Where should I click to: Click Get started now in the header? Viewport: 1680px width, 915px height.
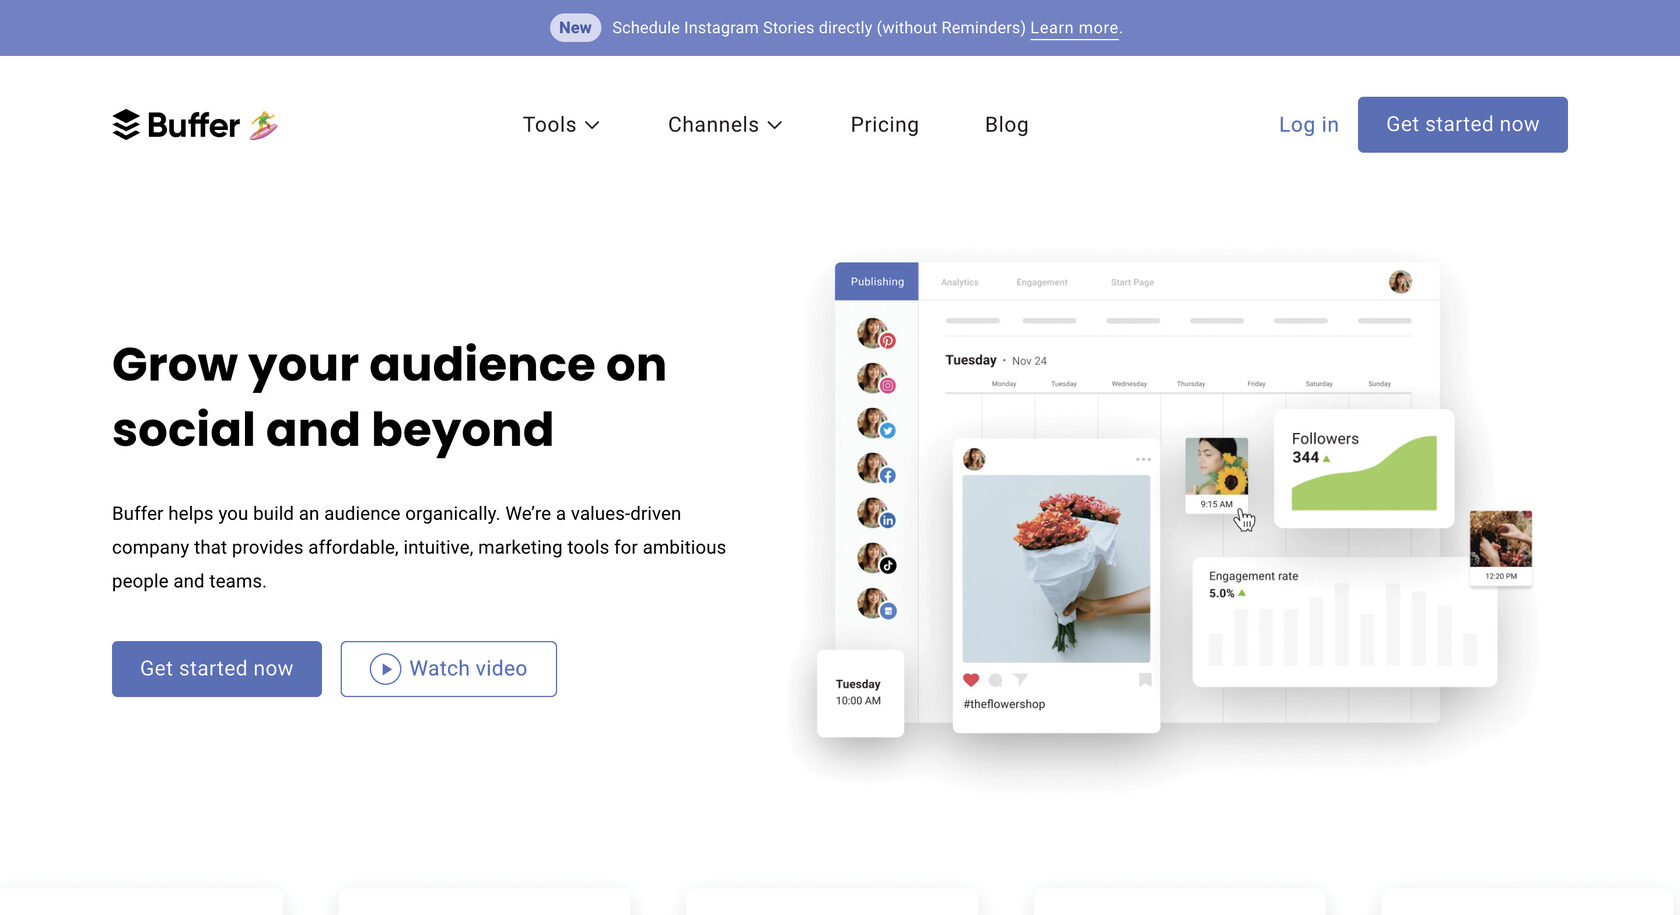pos(1463,125)
